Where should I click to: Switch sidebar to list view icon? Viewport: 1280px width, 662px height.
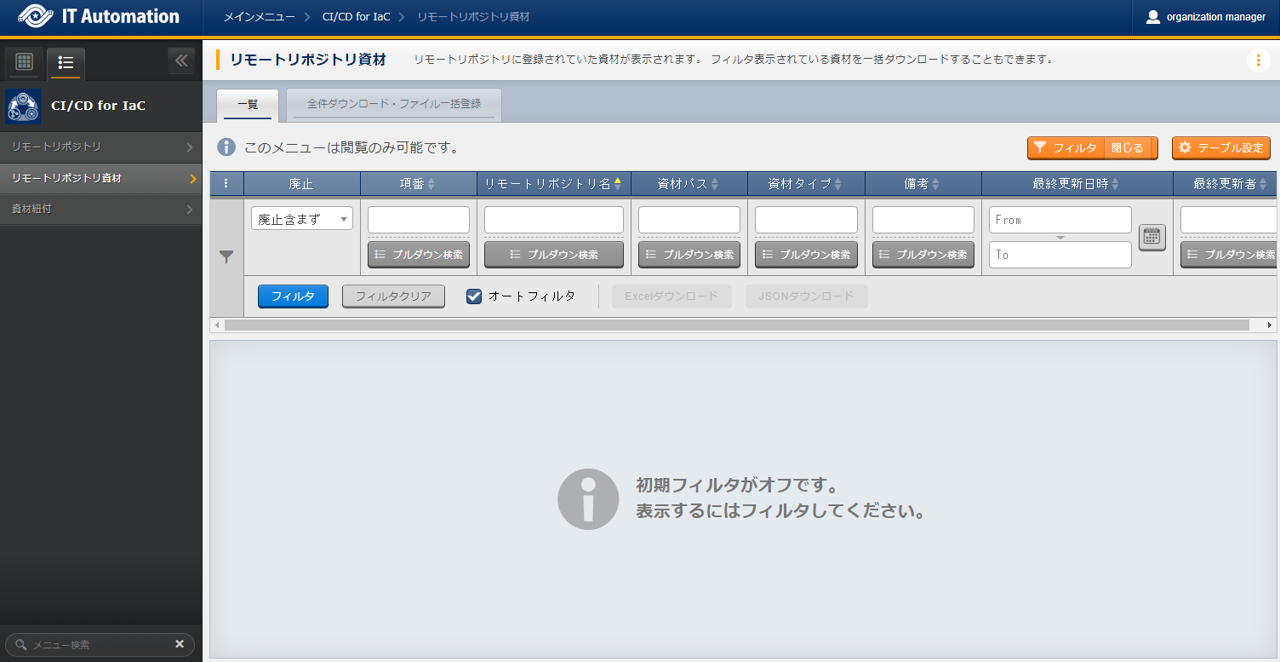(66, 63)
